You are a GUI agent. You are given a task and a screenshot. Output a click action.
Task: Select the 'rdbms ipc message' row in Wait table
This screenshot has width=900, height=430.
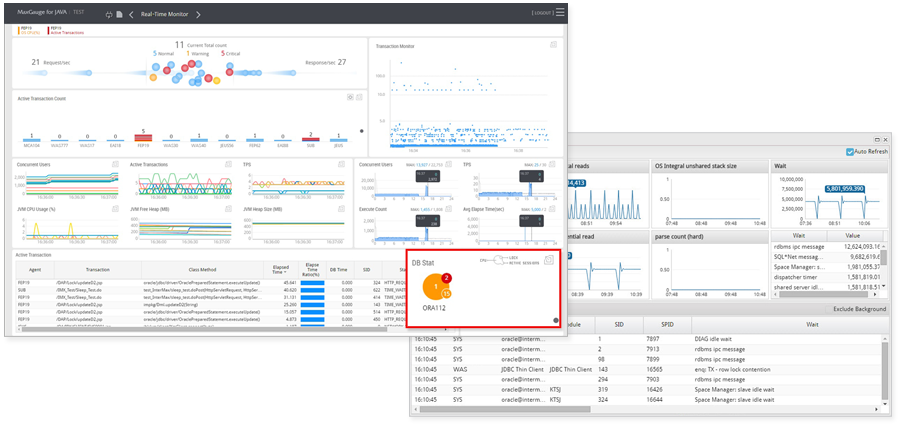[824, 246]
